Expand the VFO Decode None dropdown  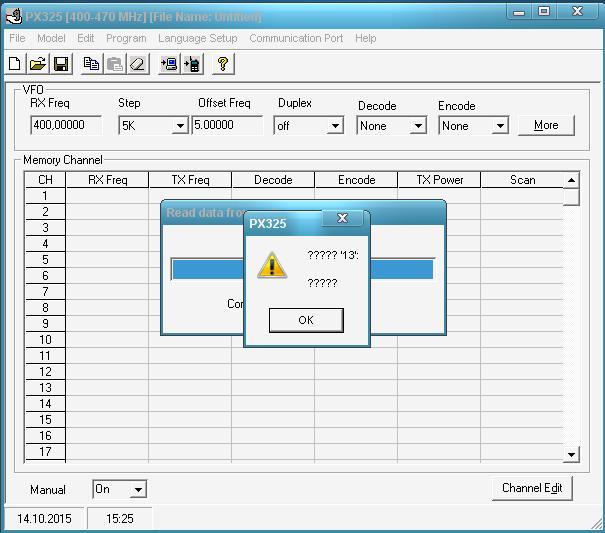pos(418,126)
